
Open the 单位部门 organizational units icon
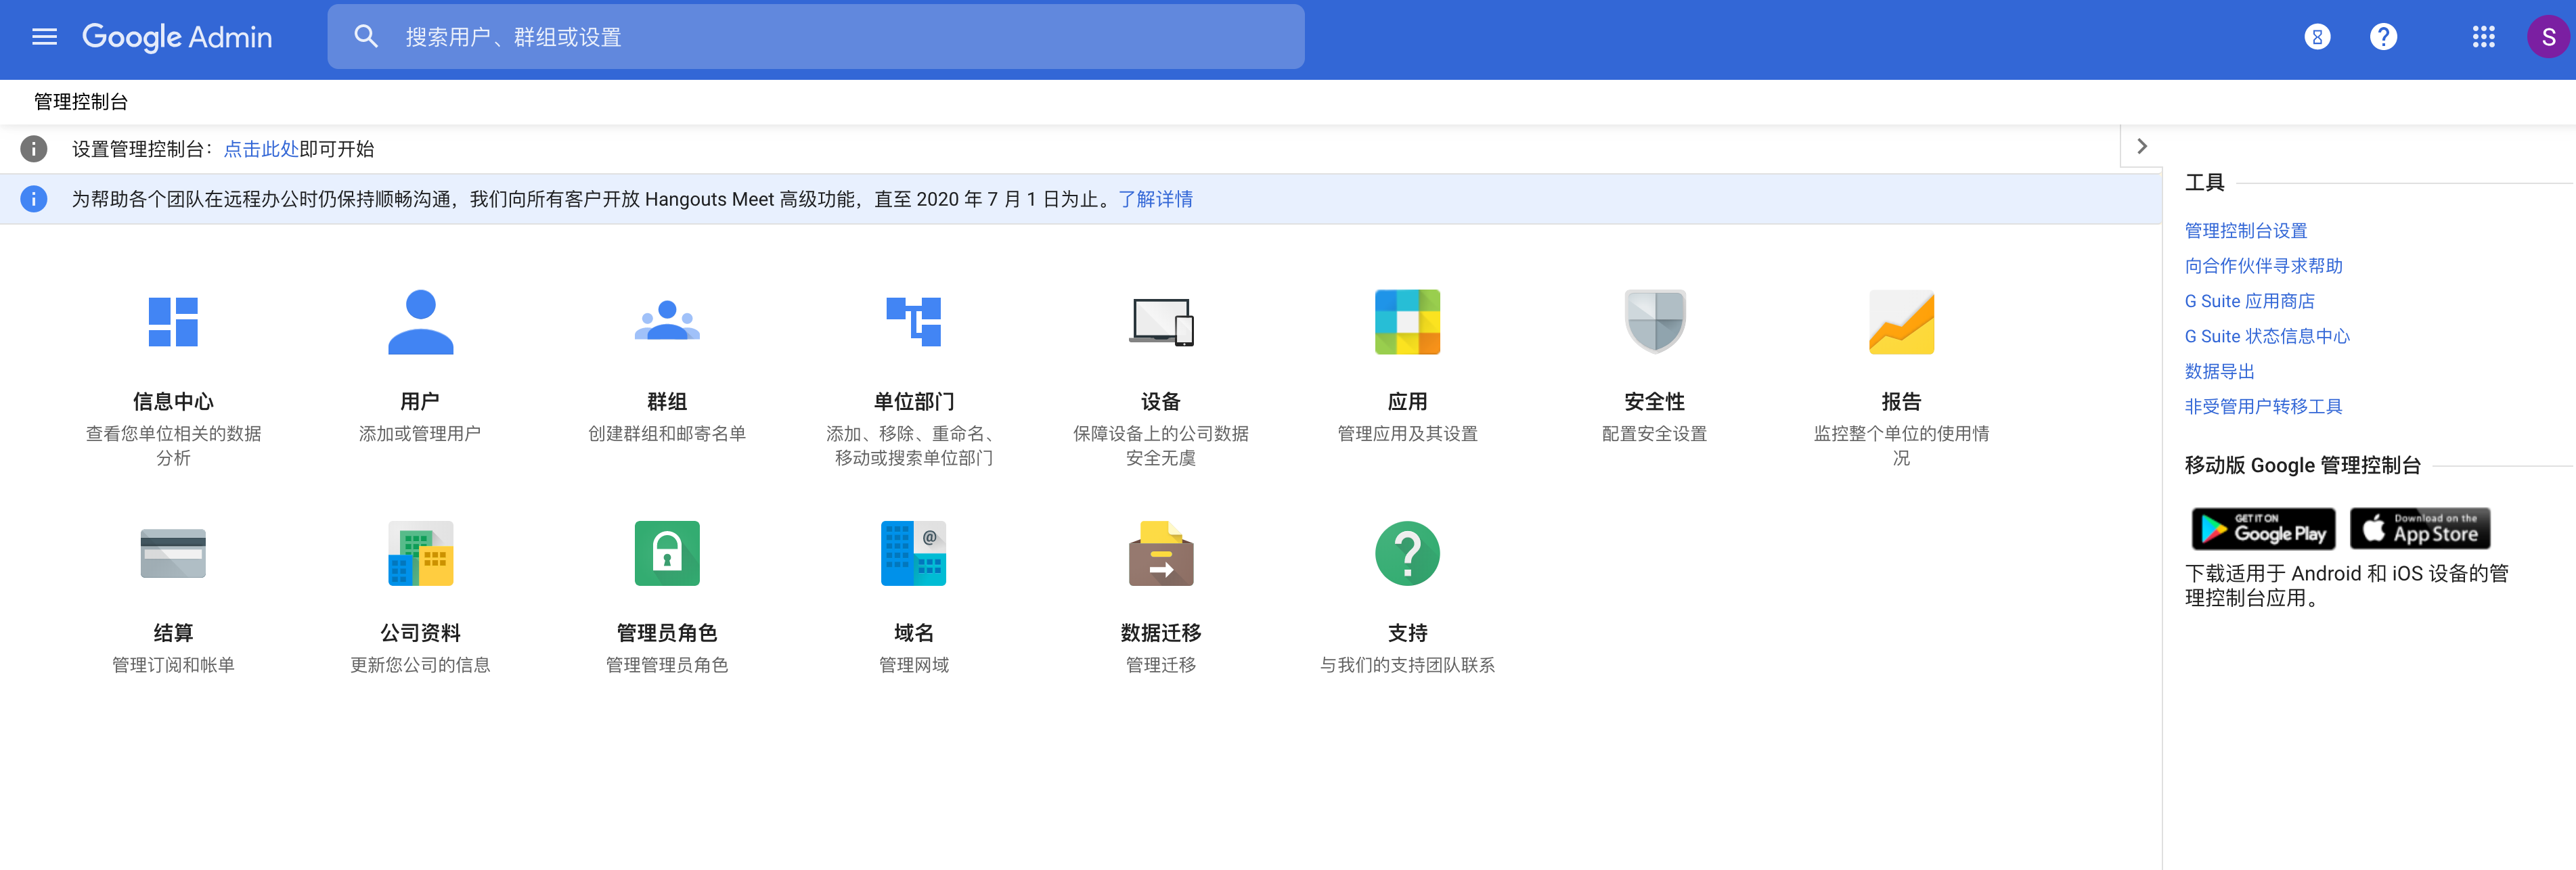click(x=914, y=322)
